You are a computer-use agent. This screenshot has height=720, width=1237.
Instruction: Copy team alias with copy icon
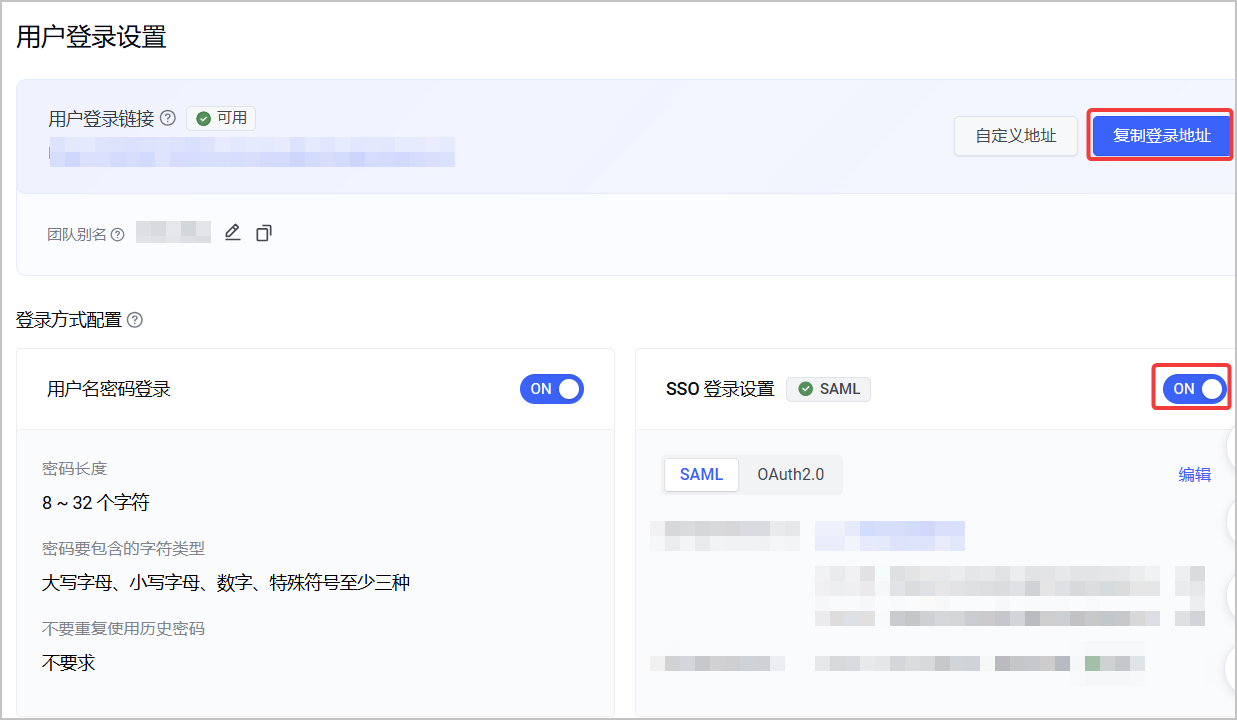[264, 233]
